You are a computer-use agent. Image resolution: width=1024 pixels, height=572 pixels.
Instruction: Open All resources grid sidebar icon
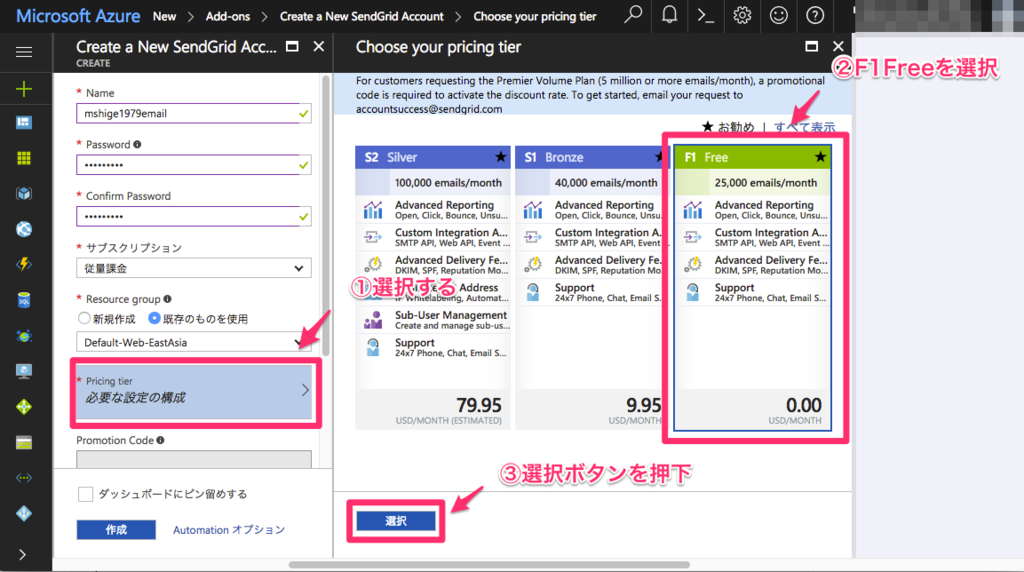point(24,158)
